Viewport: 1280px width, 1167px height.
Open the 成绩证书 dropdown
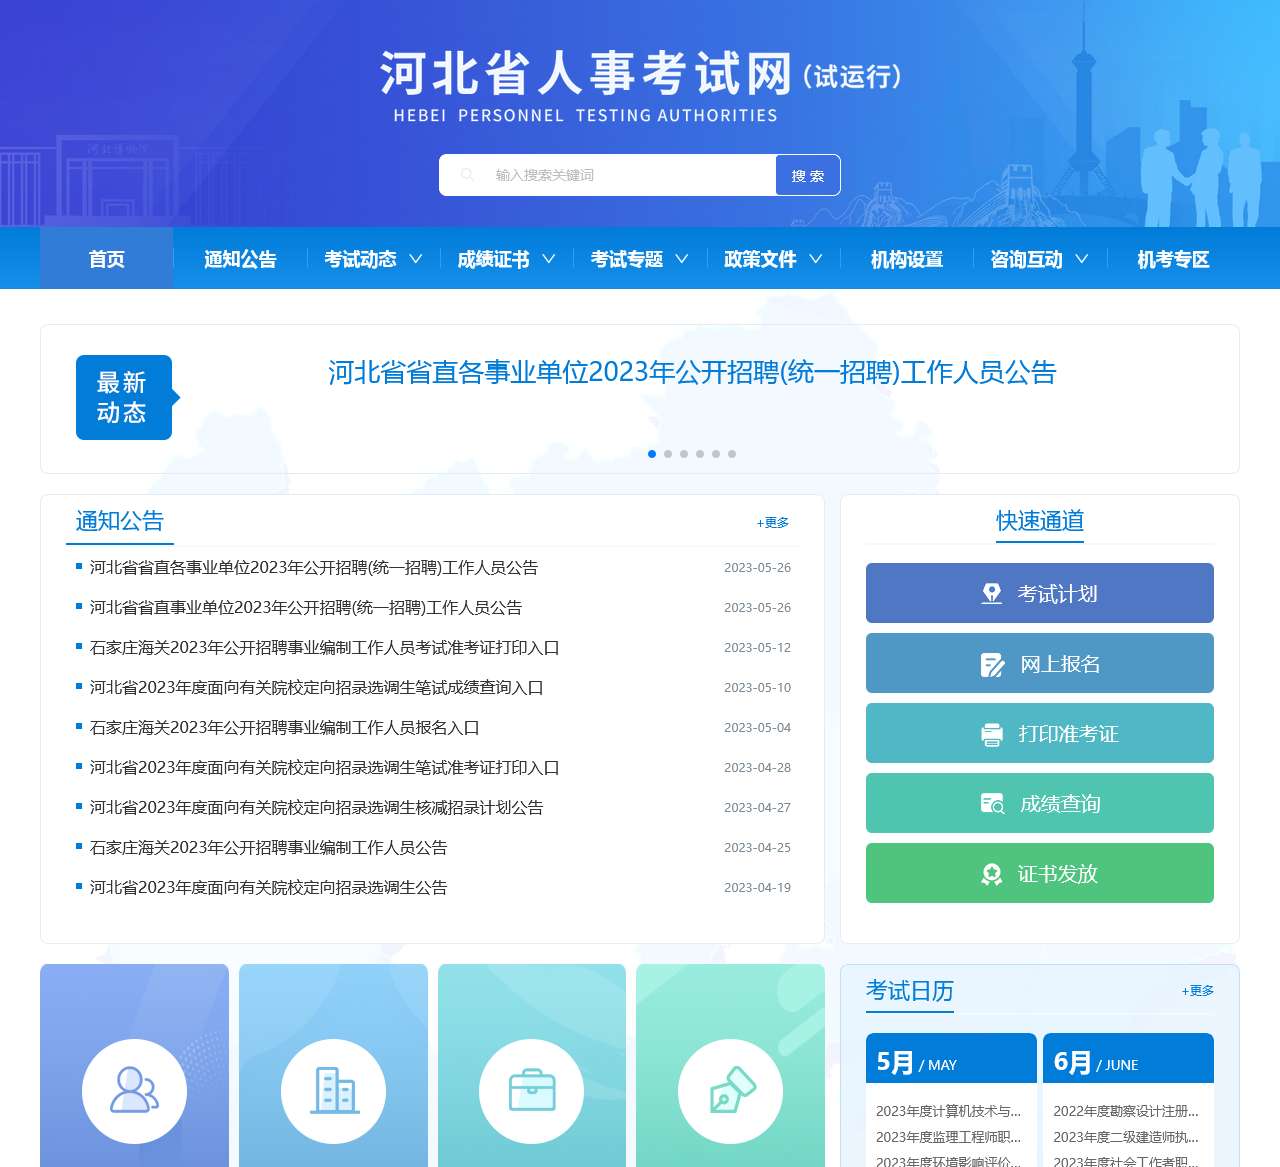(x=504, y=259)
